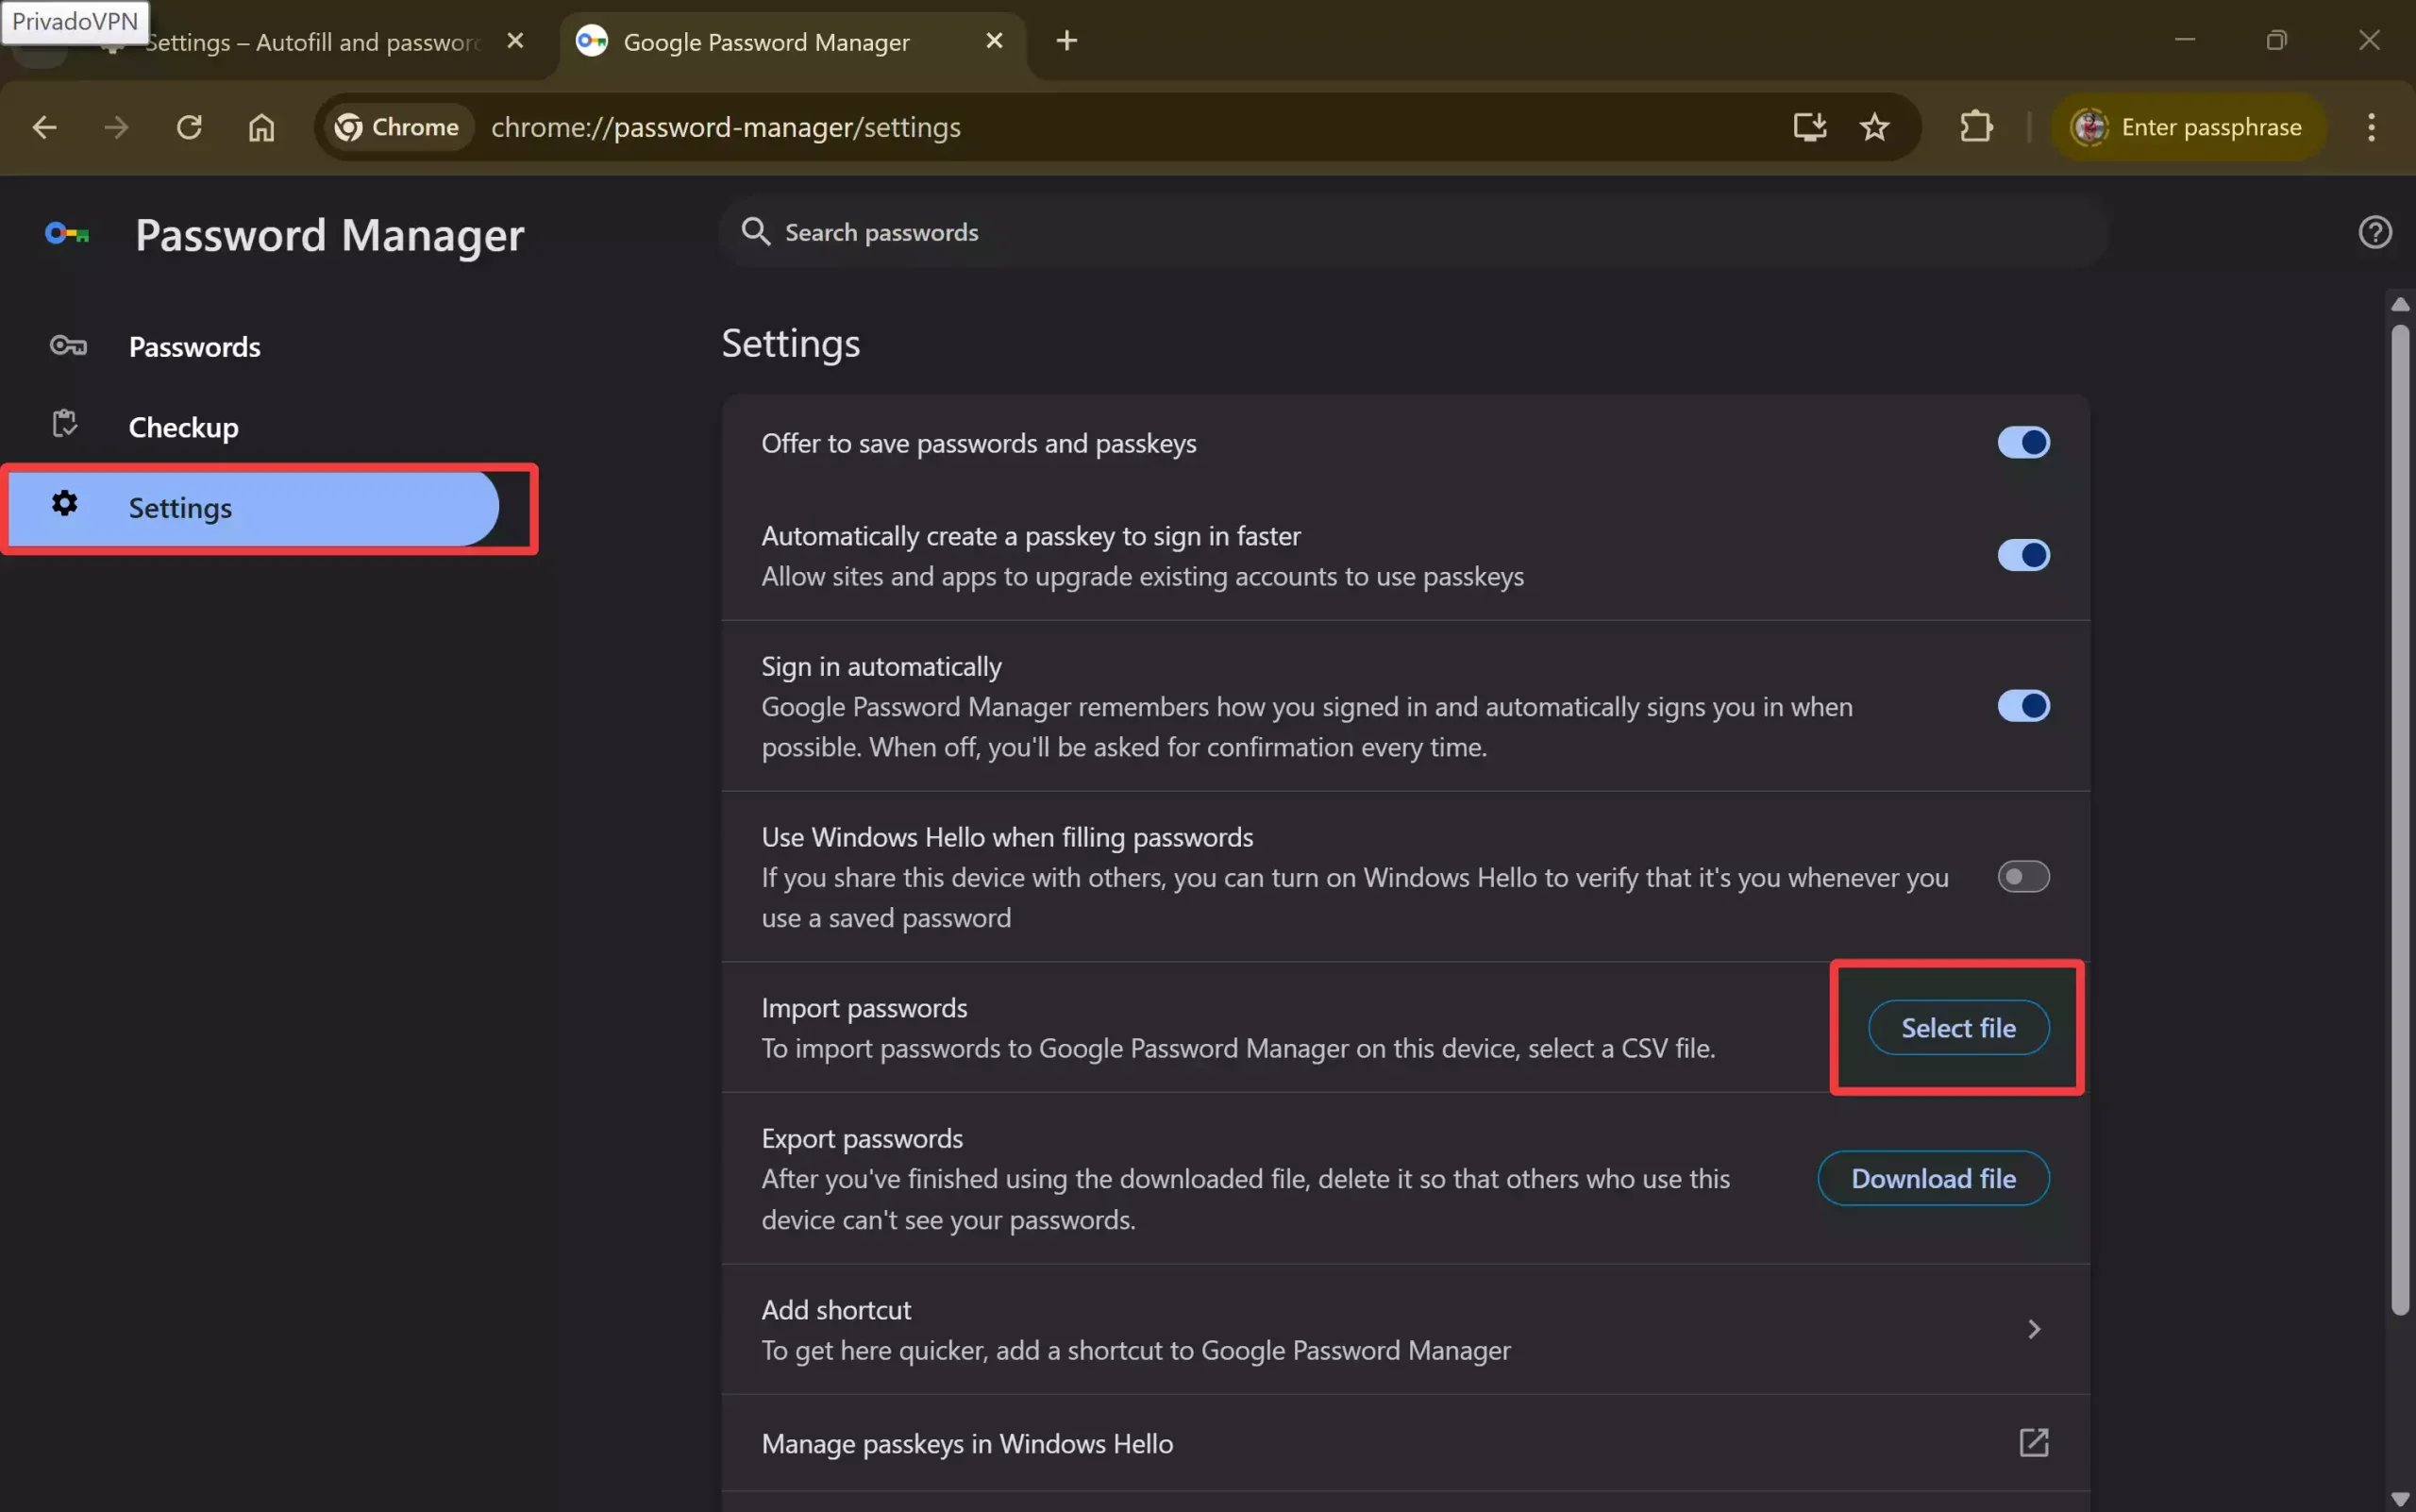Open the Extensions puzzle icon
Viewport: 2416px width, 1512px height.
click(1976, 127)
